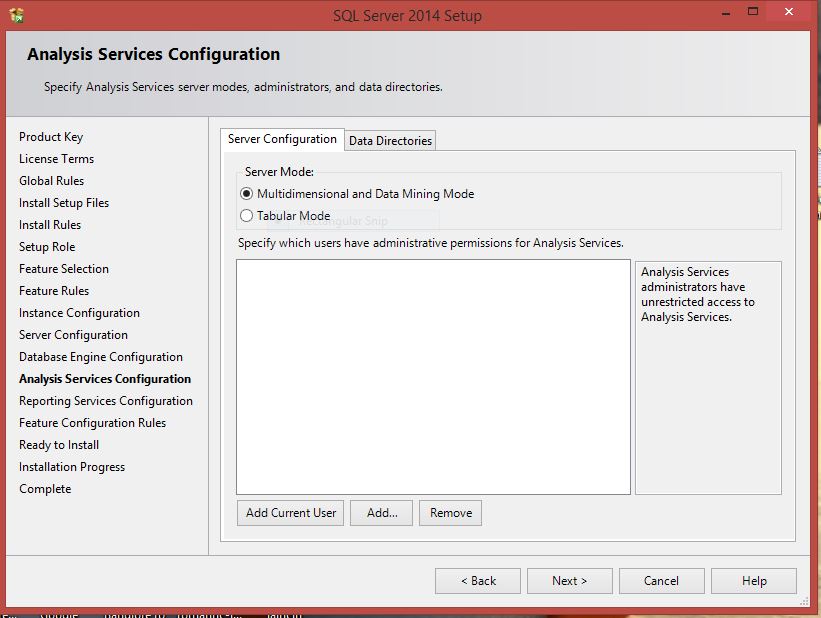Select Feature Selection in the left steps
821x618 pixels.
click(x=64, y=269)
